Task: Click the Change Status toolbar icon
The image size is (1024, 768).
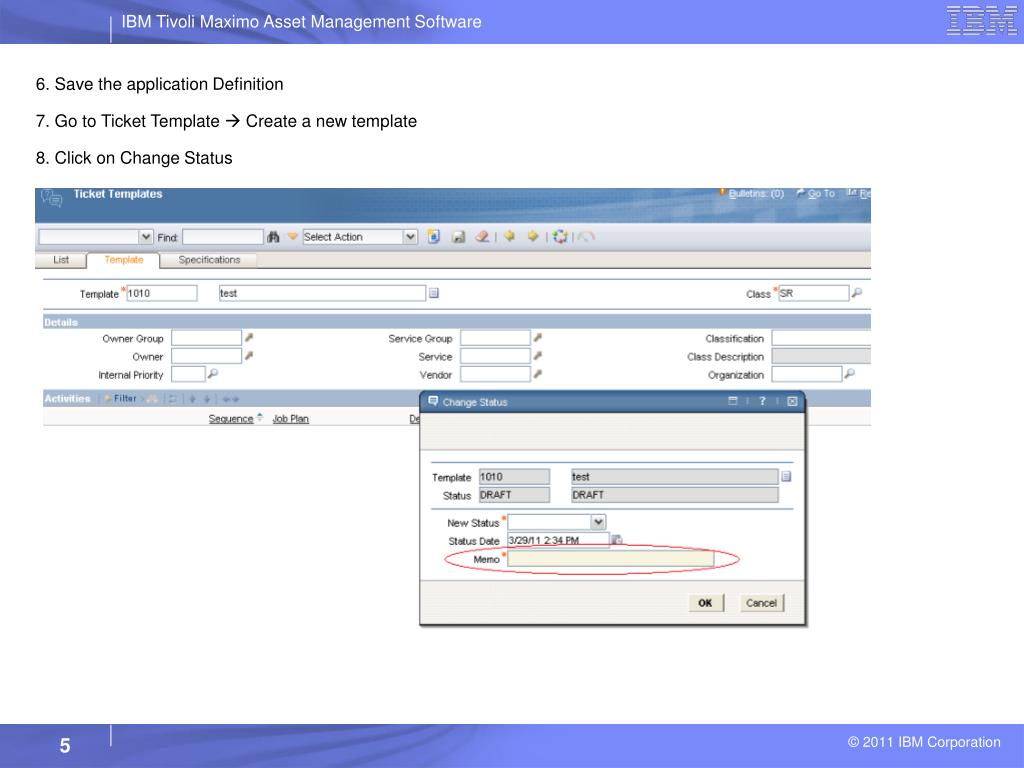Action: pyautogui.click(x=560, y=236)
